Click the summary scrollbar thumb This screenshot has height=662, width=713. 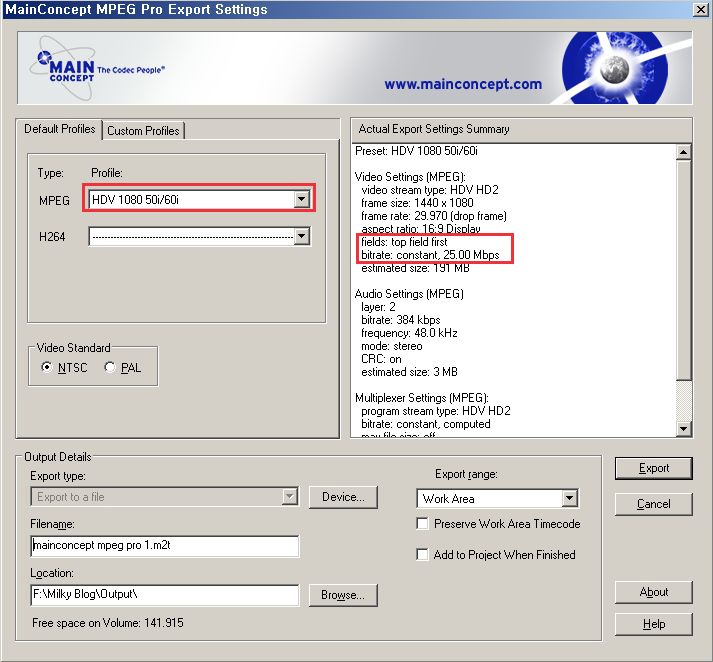coord(683,270)
